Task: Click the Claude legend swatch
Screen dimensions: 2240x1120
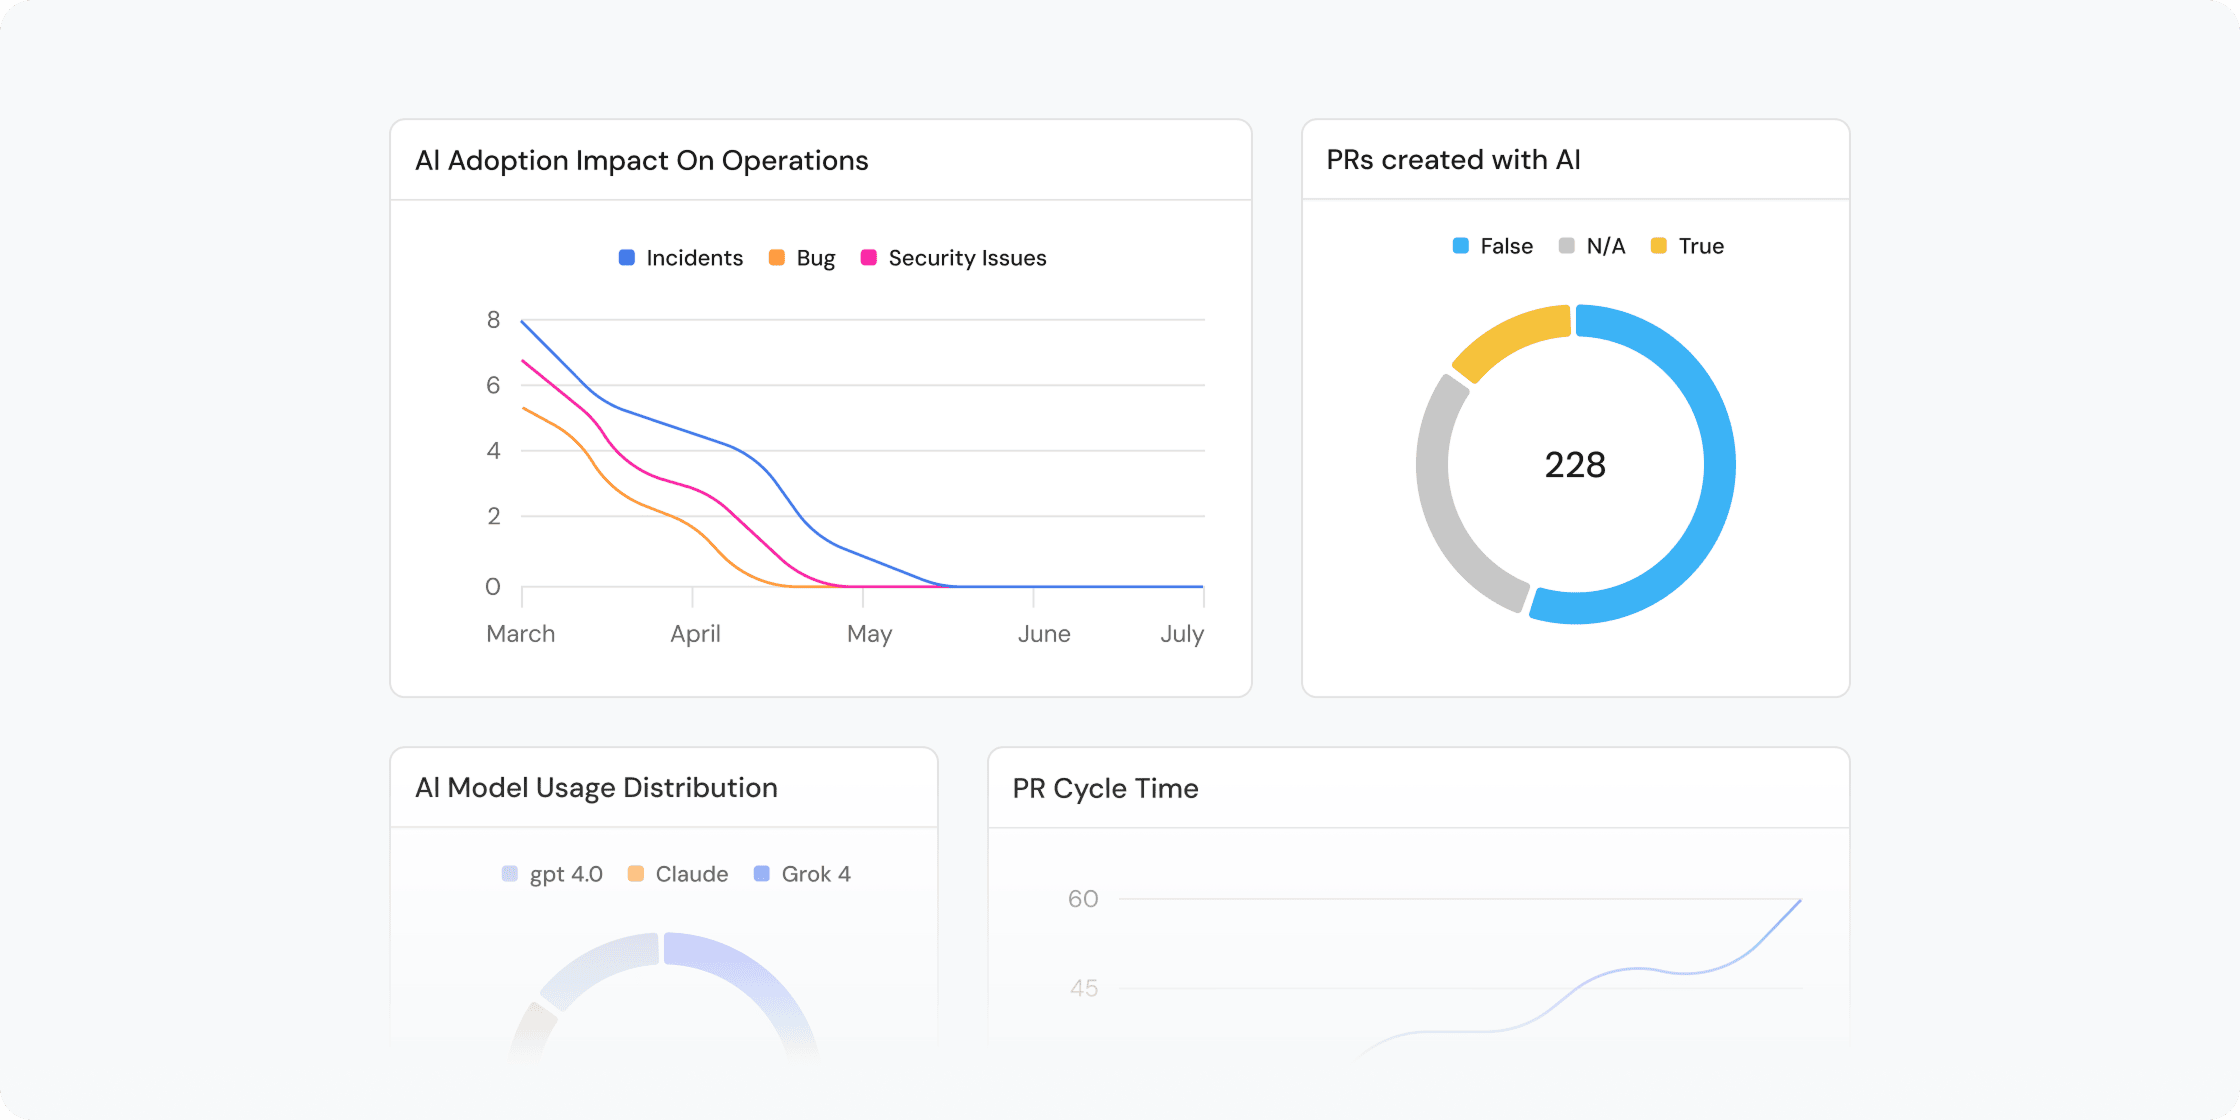Action: 636,874
